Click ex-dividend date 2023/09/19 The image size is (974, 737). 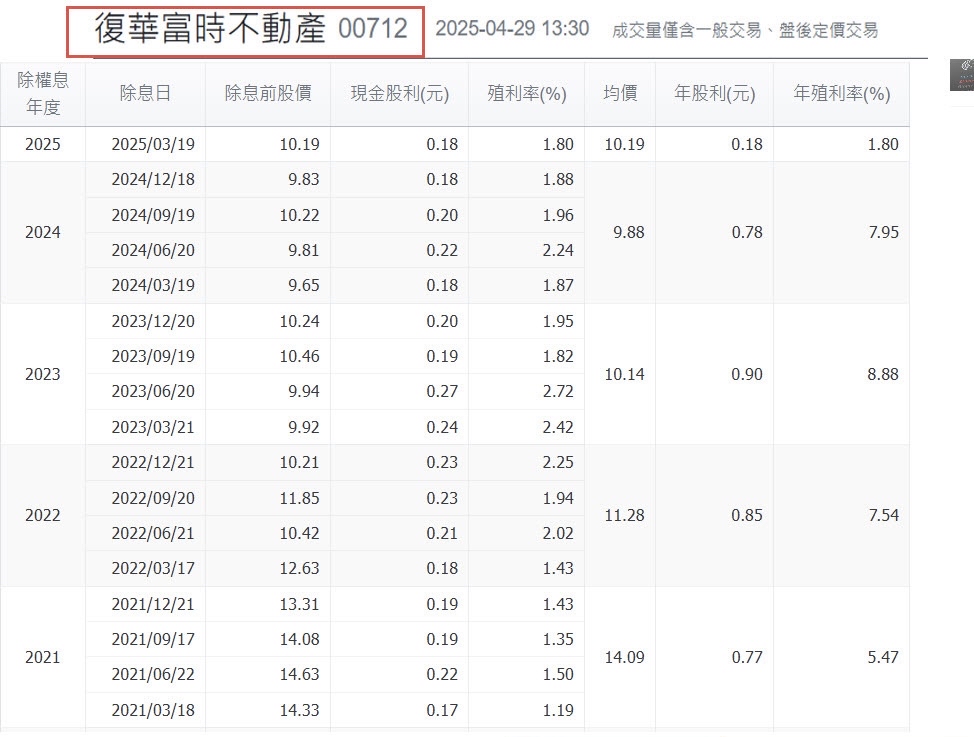pos(153,356)
